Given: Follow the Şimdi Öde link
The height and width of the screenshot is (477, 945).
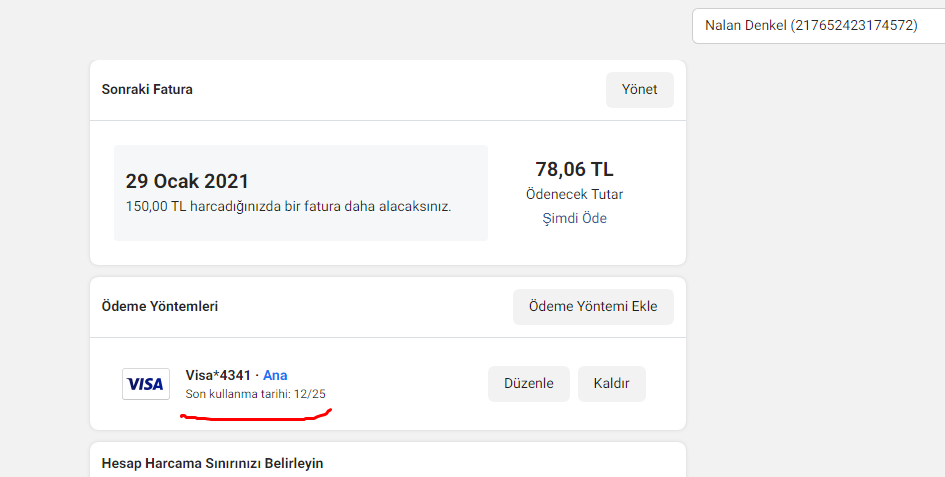Looking at the screenshot, I should pos(574,218).
